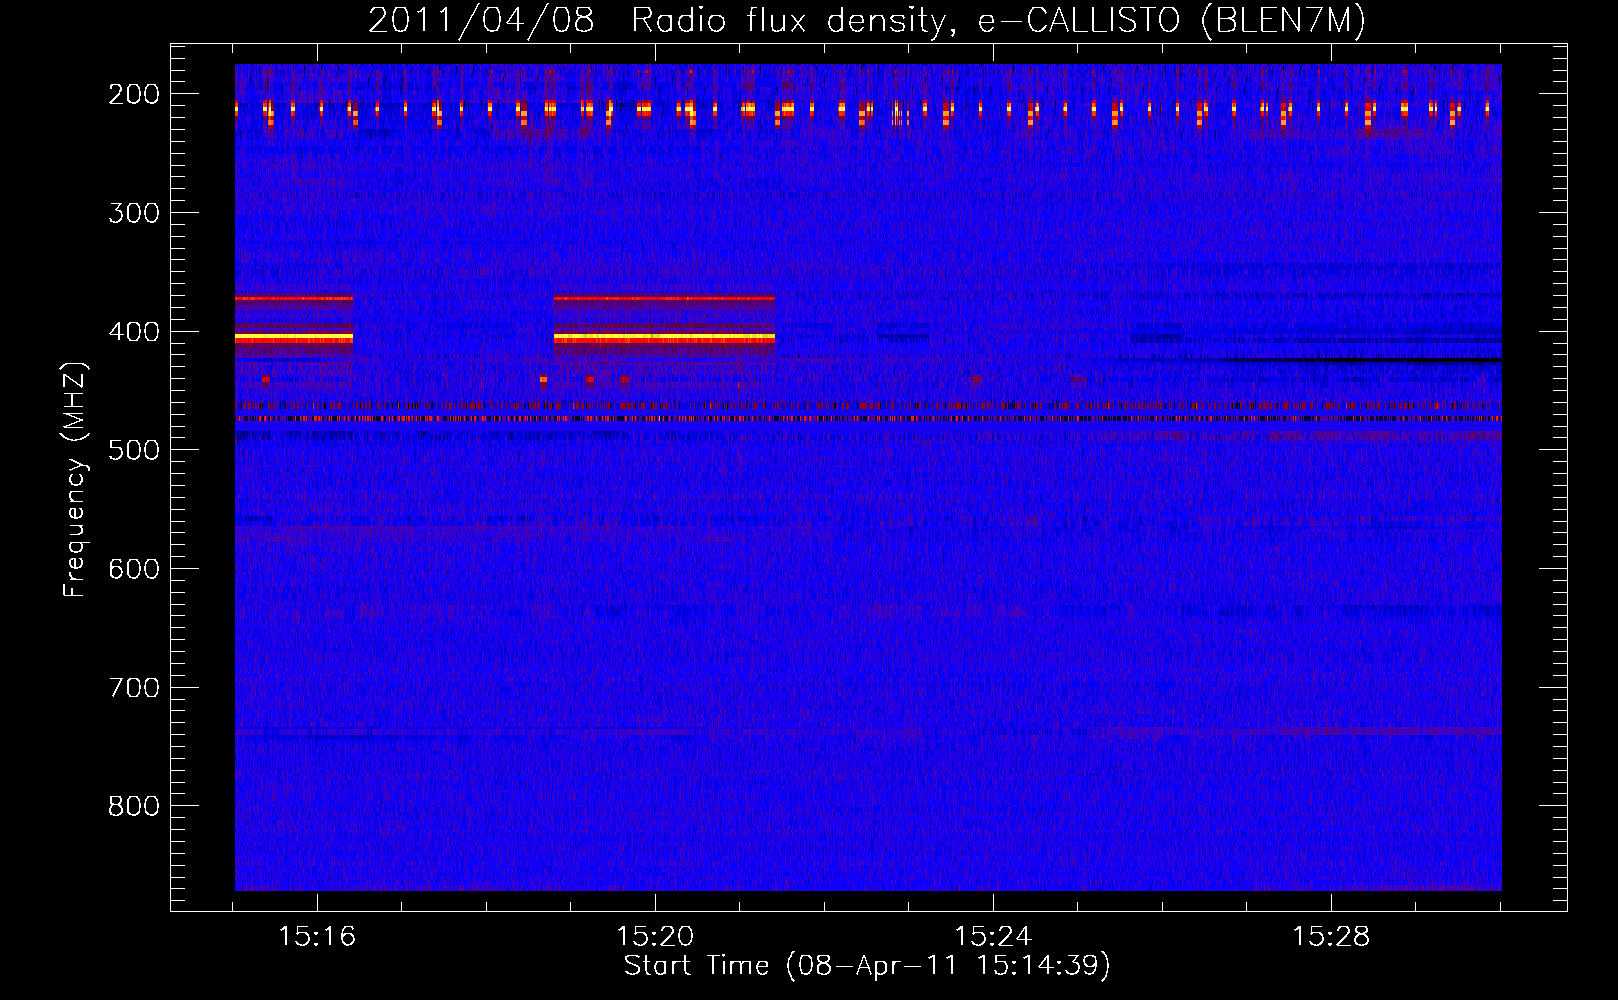Click the 15:16 time tick label
The height and width of the screenshot is (1000, 1618).
click(317, 936)
